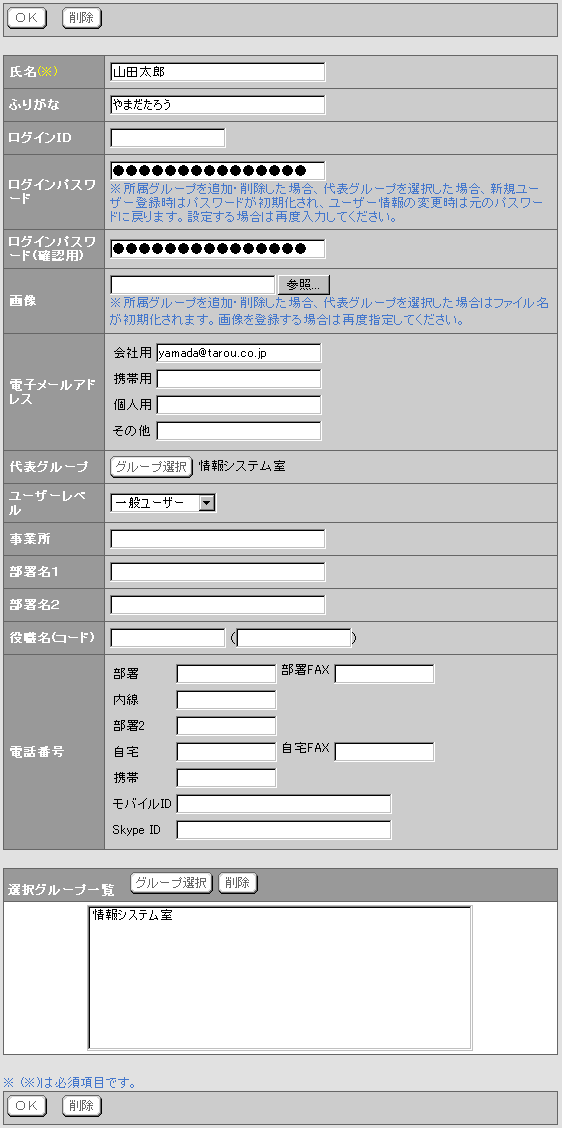Viewport: 562px width, 1128px height.
Task: Click the top 削除 button
Action: tap(82, 19)
